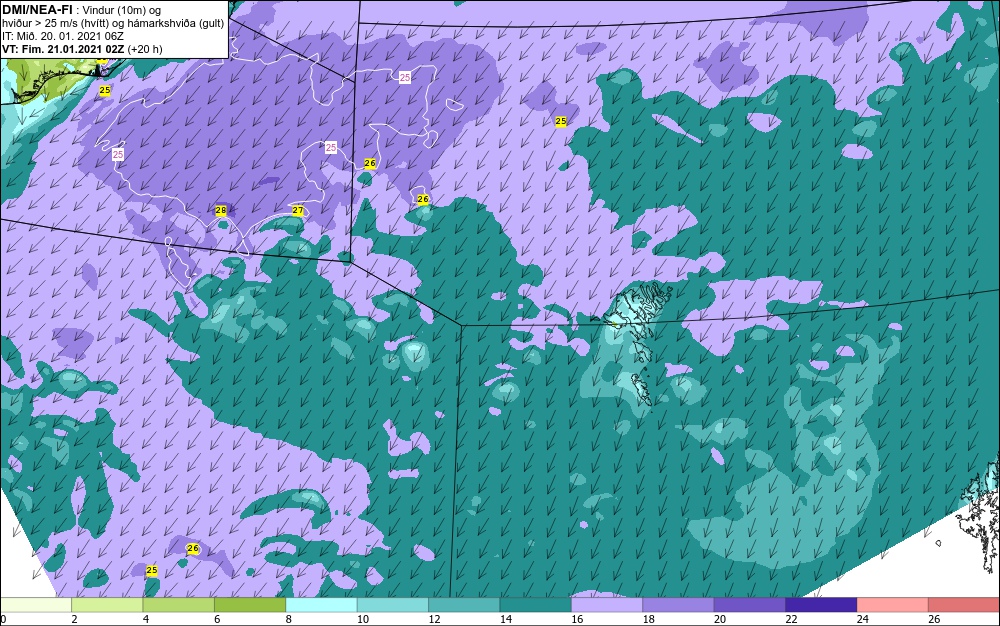Click the legend tick number 14
The image size is (1000, 626).
tap(506, 619)
